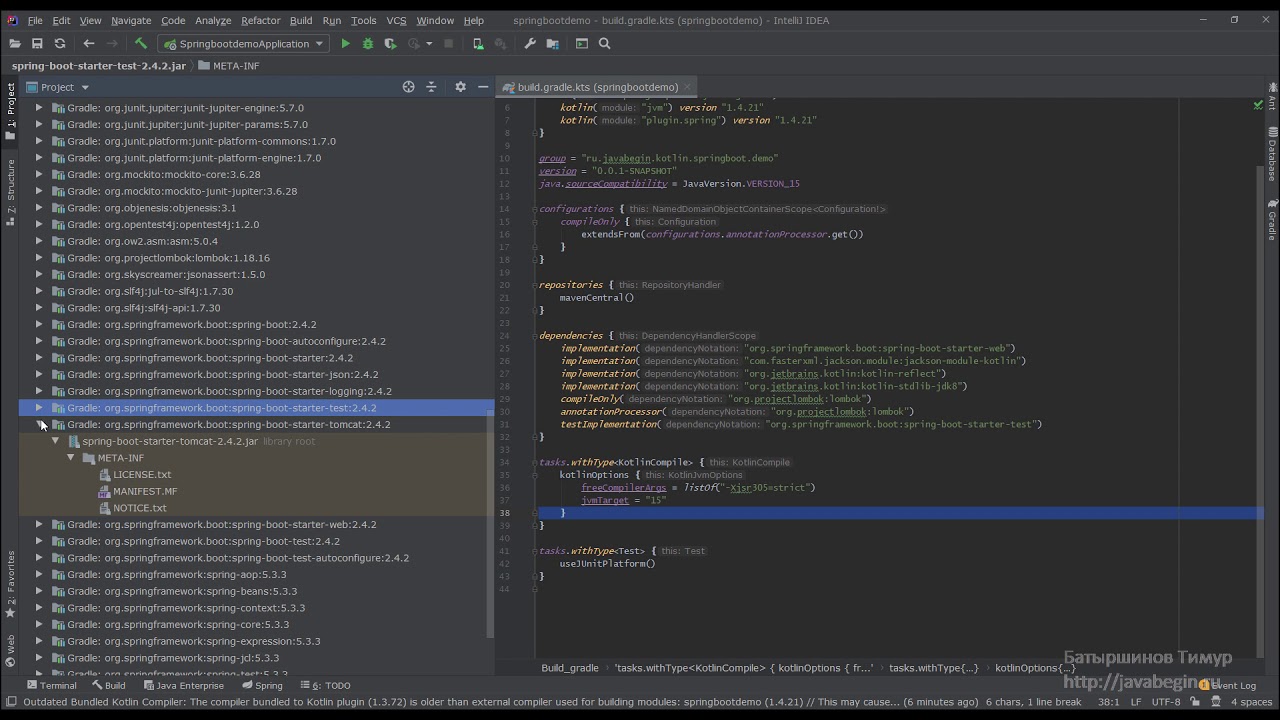This screenshot has height=720, width=1280.
Task: Expand the junit-jupiter-engine:5.7.0 node
Action: coord(39,107)
